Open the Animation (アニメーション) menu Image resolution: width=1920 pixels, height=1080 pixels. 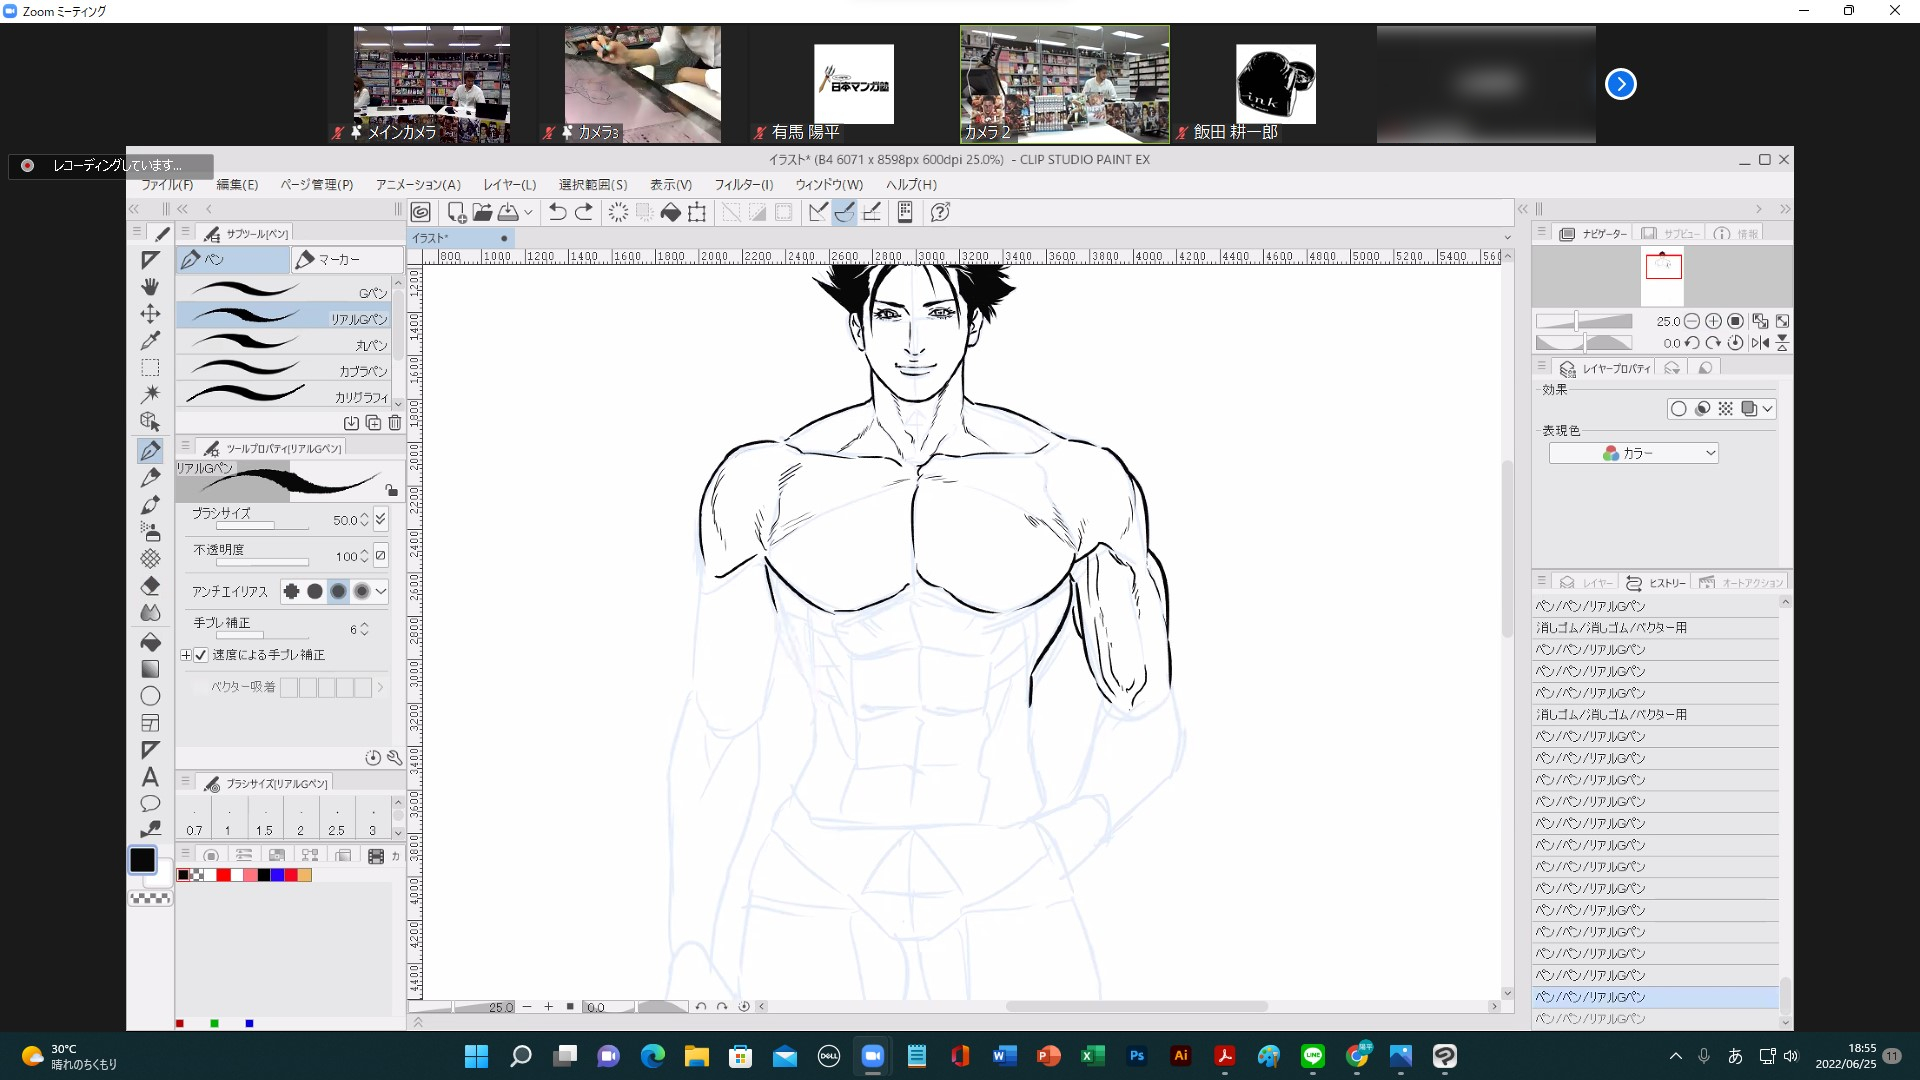point(418,185)
